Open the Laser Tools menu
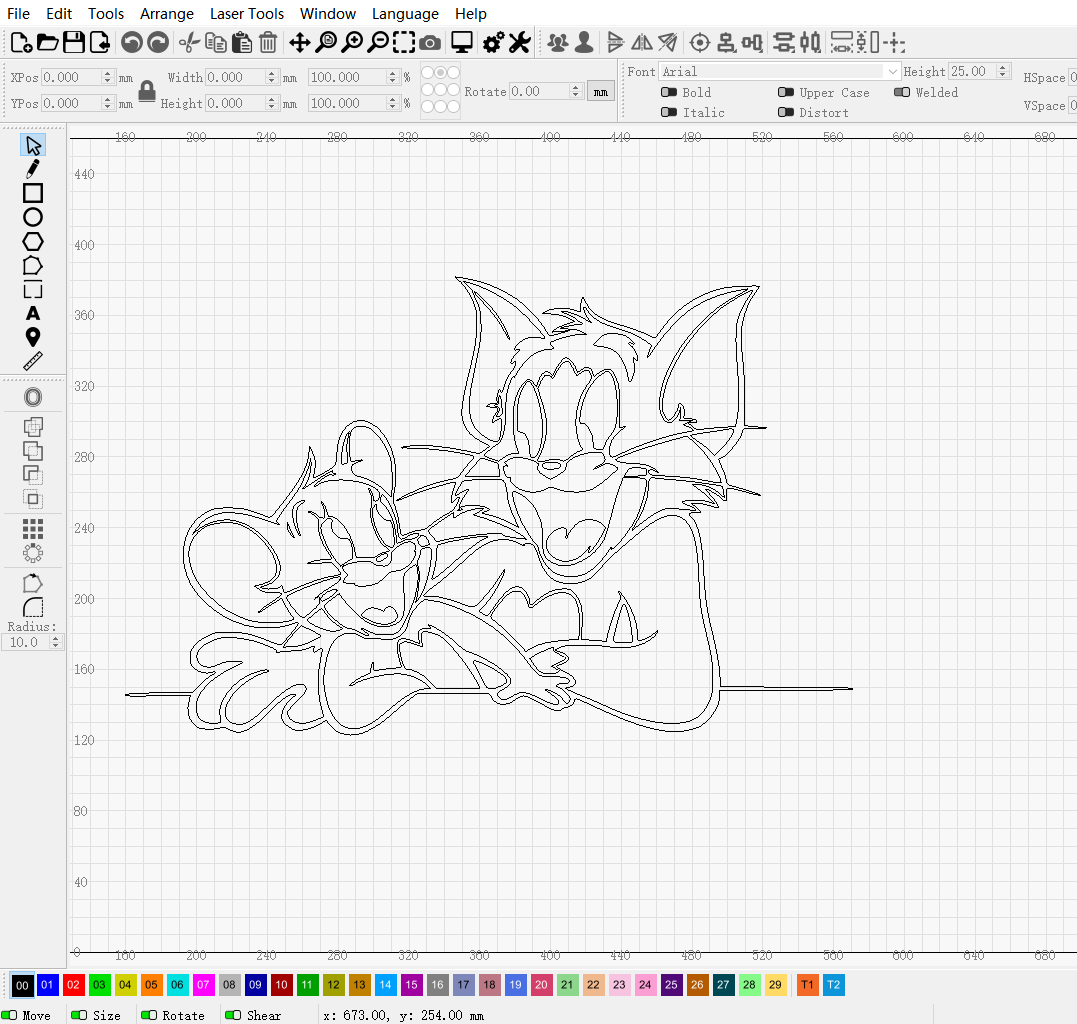 [246, 13]
